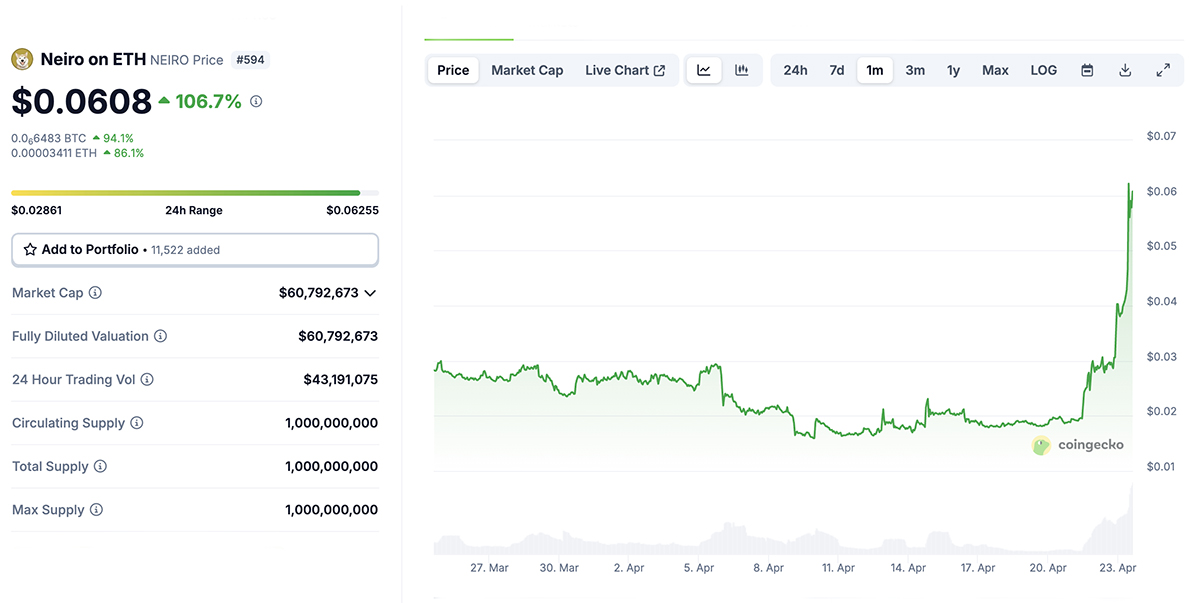The width and height of the screenshot is (1200, 603).
Task: Set chart range to 1m
Action: (x=875, y=70)
